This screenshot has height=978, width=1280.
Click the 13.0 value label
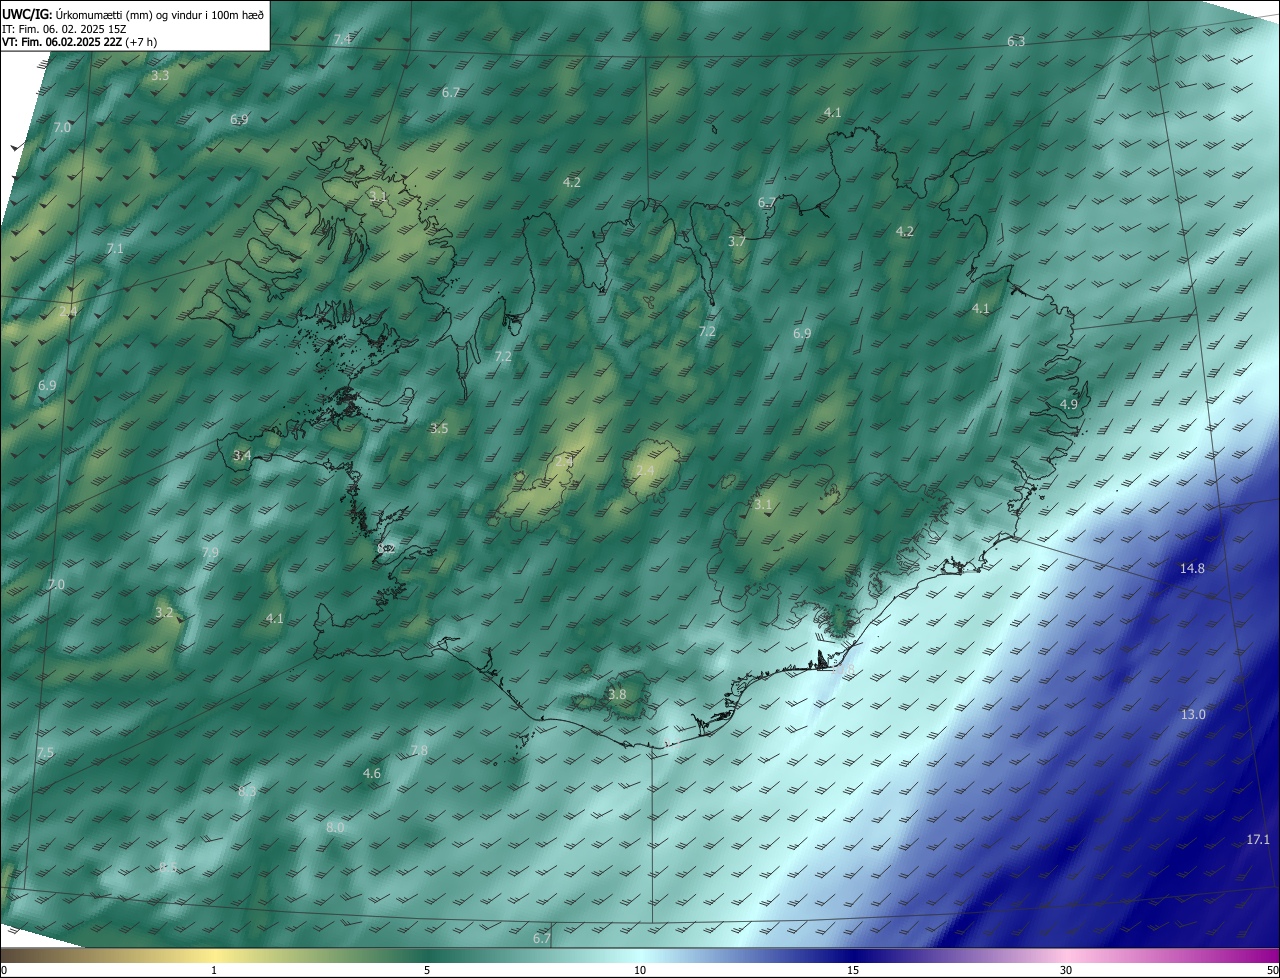(x=1193, y=714)
